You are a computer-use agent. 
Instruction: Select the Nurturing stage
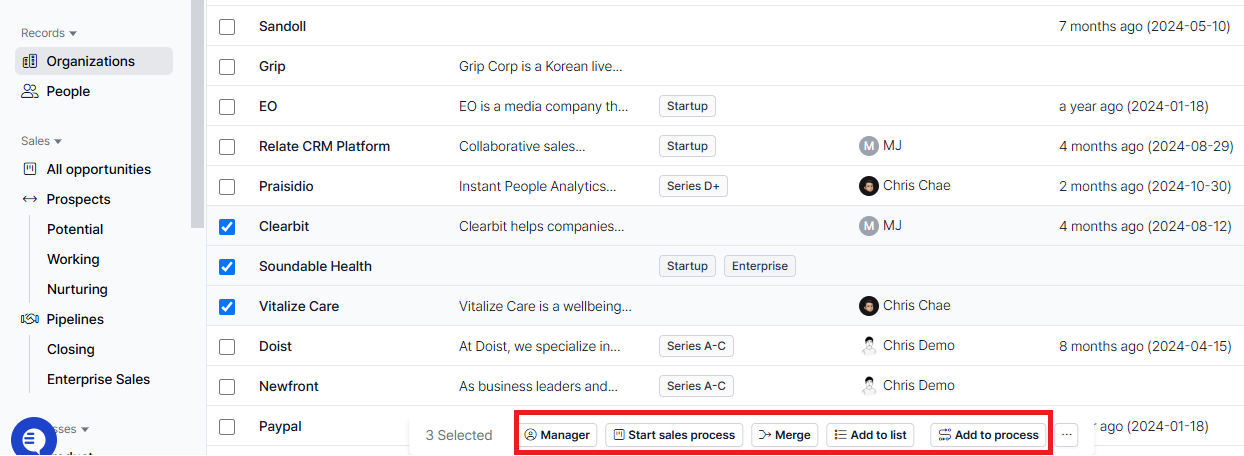point(77,289)
